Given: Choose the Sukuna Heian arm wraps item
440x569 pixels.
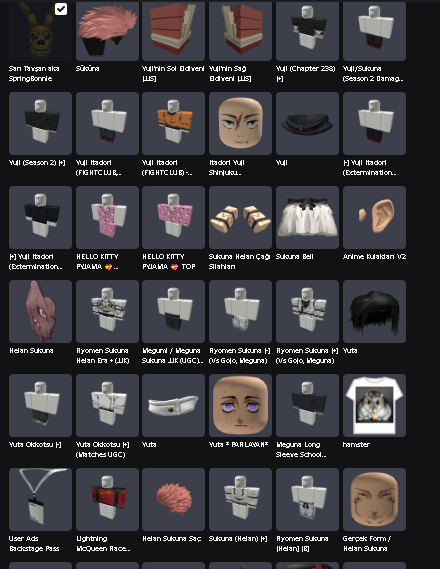Looking at the screenshot, I should tap(240, 217).
